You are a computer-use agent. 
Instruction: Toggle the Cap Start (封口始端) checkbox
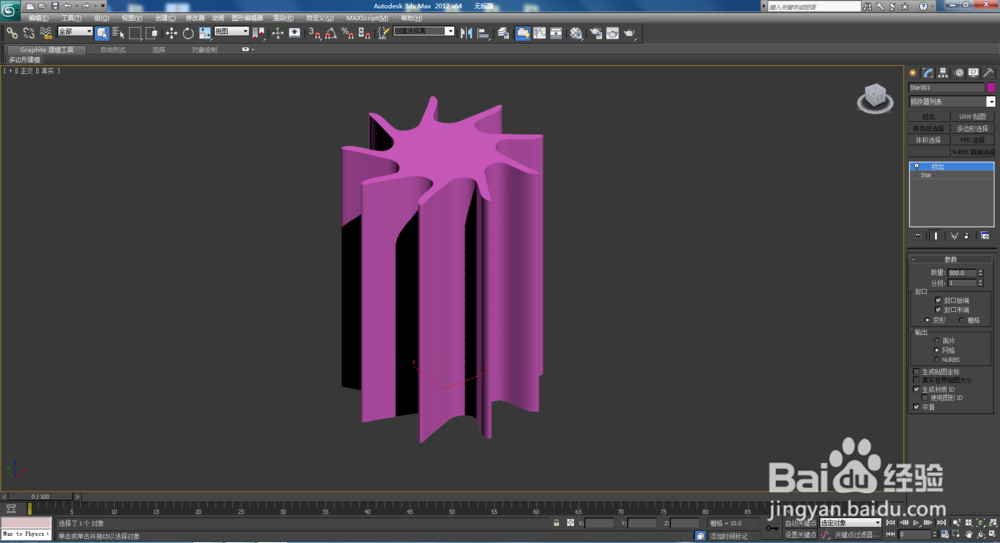click(938, 300)
